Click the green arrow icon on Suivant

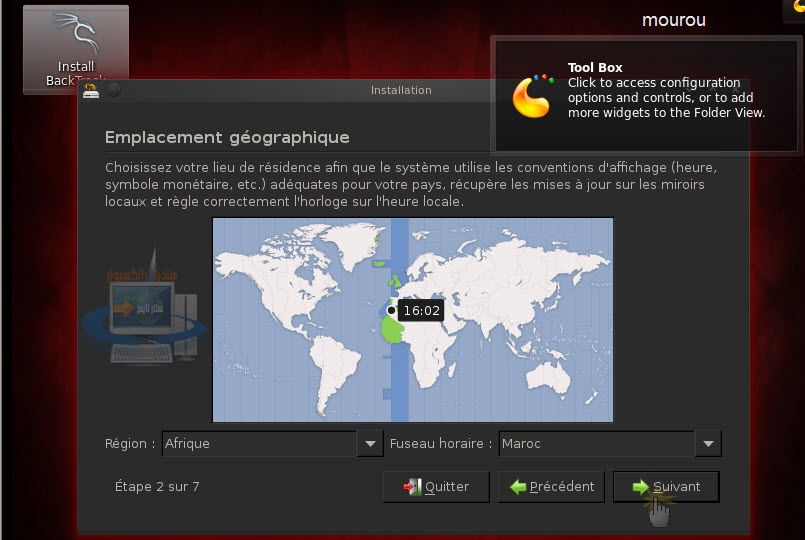tap(640, 487)
